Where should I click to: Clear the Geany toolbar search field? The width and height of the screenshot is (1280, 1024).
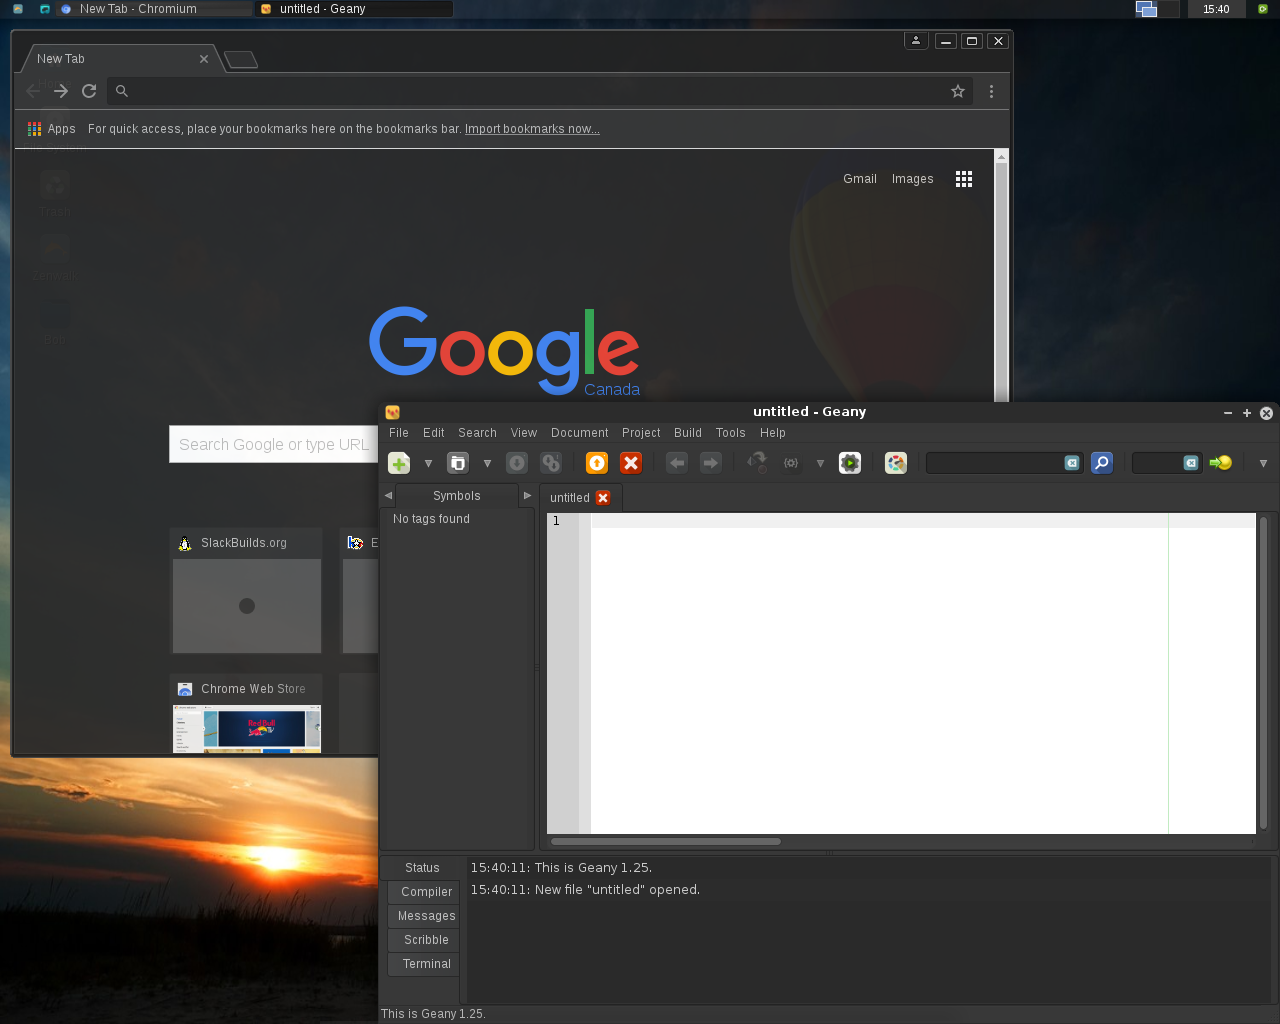click(x=1072, y=463)
